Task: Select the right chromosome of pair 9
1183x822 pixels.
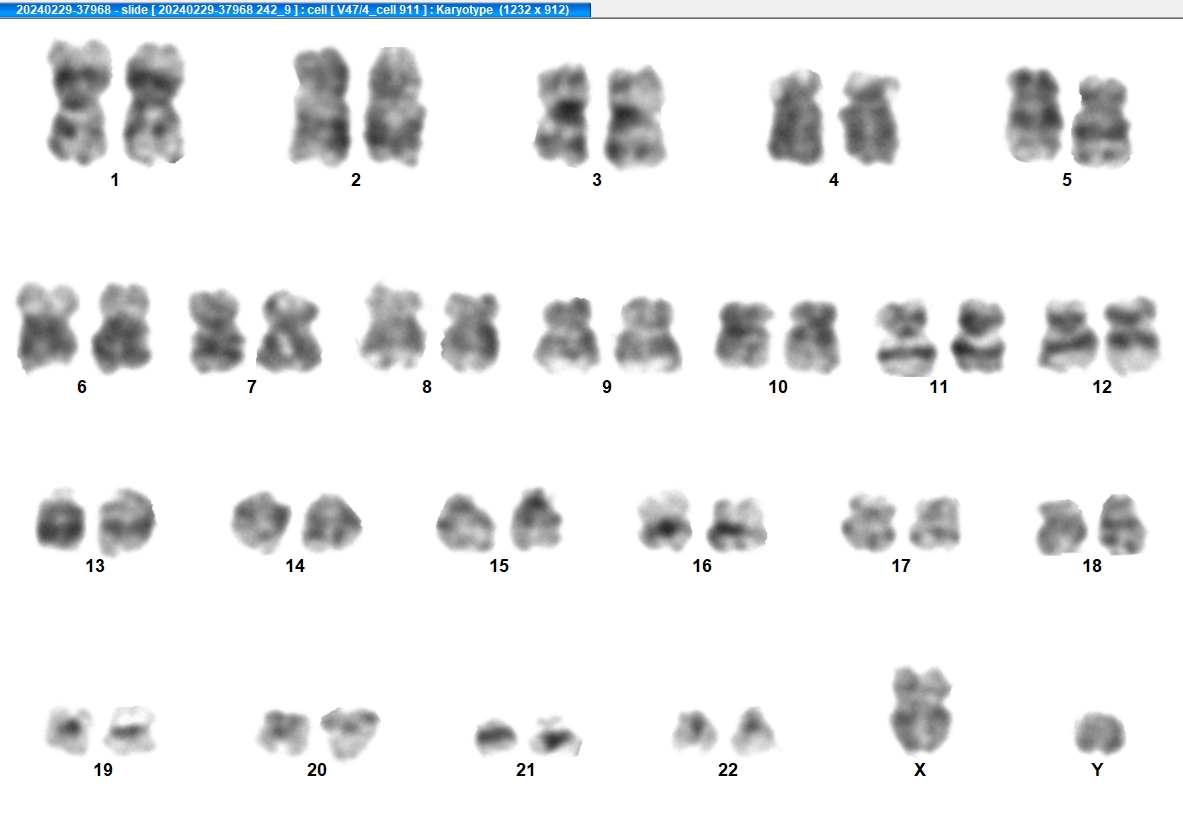Action: 647,335
